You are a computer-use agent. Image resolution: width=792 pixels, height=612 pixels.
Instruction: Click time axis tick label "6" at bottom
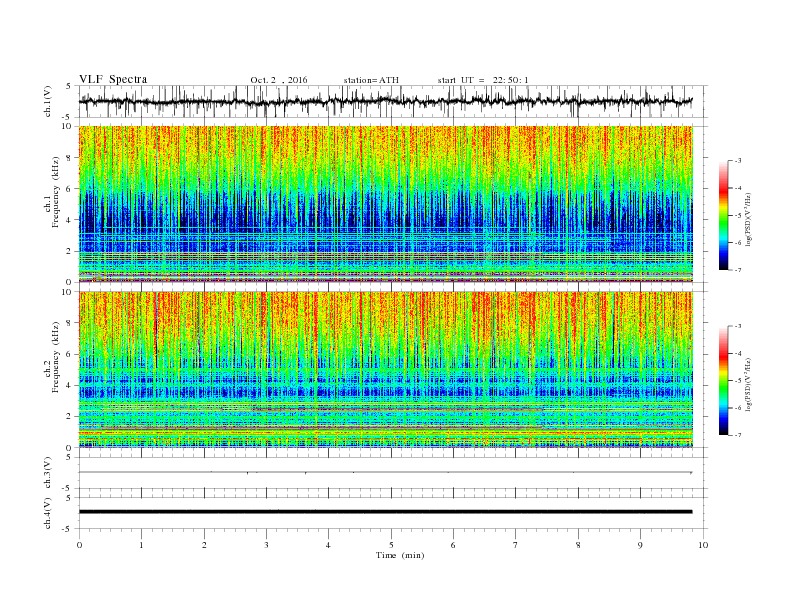453,545
